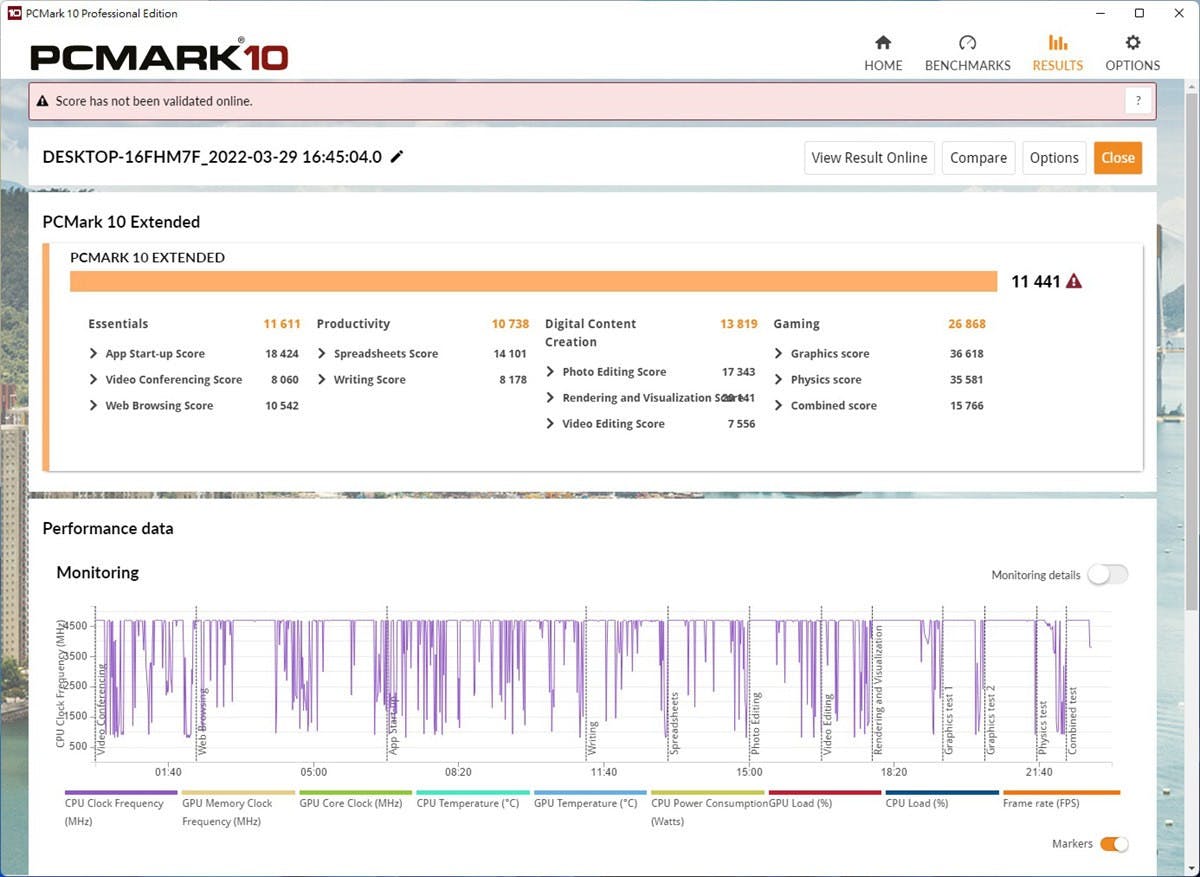1200x877 pixels.
Task: Click the Essentials score 11 611
Action: pos(282,324)
